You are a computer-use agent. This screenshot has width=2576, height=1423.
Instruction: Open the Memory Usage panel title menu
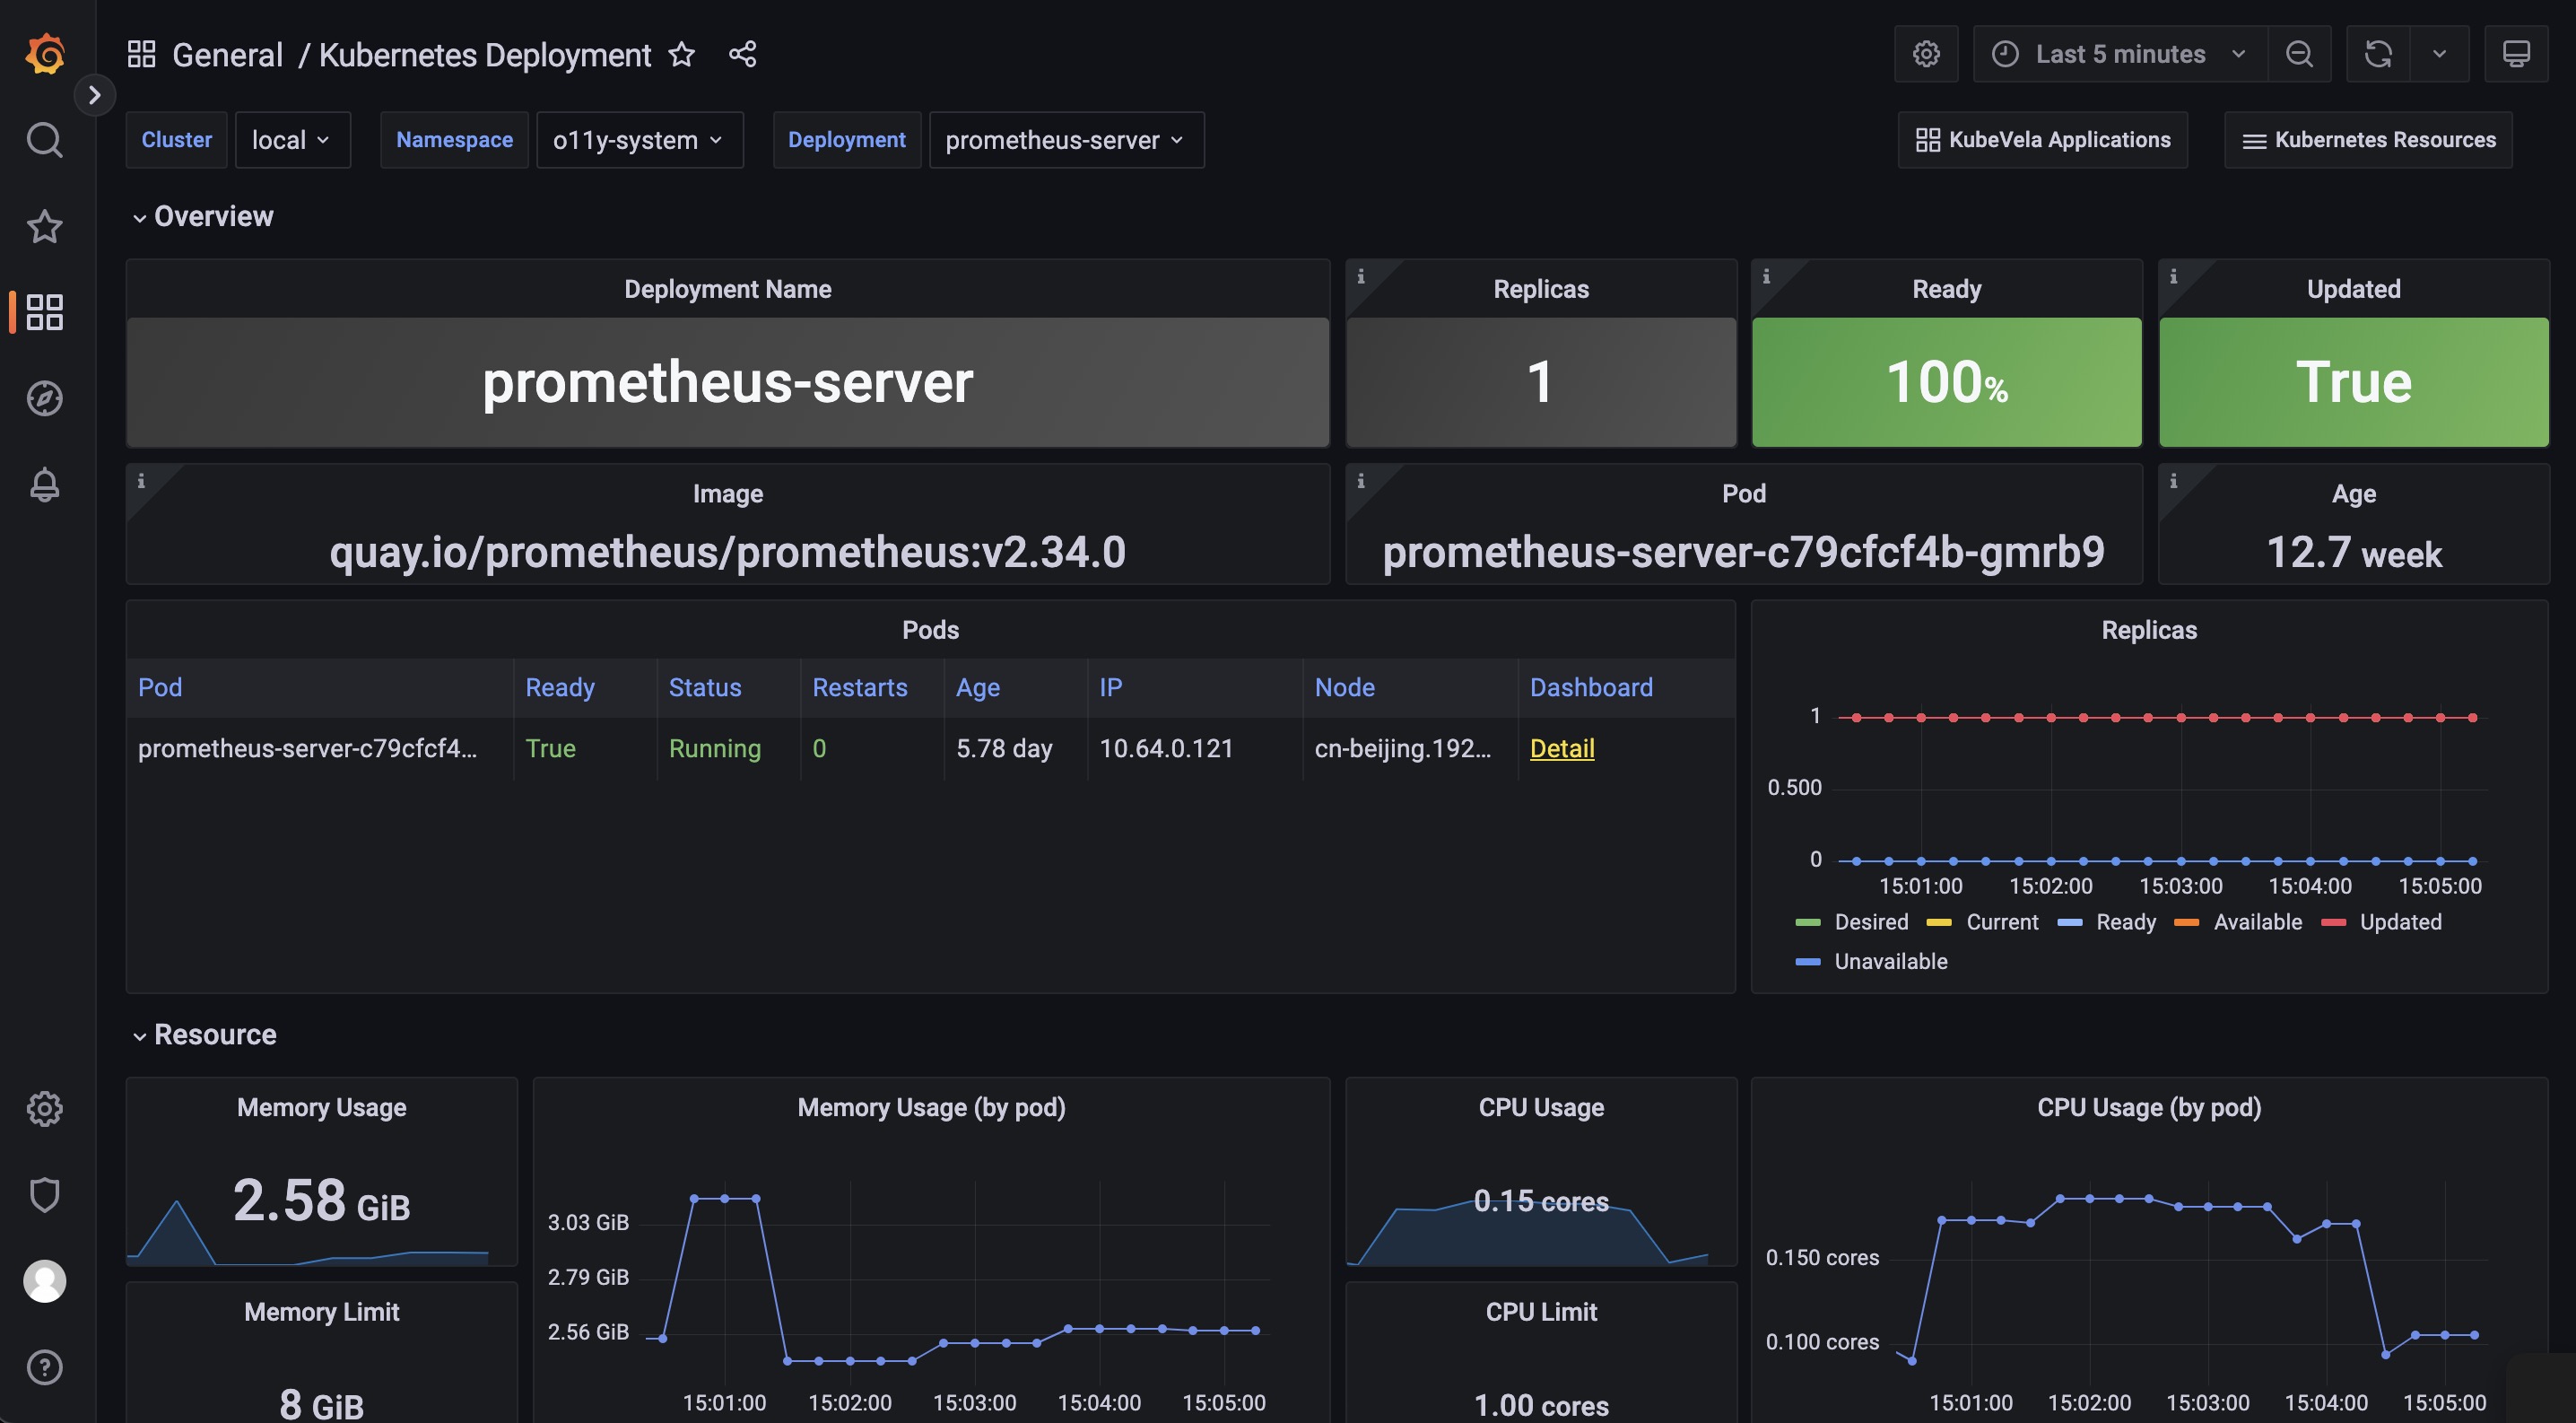click(x=322, y=1107)
